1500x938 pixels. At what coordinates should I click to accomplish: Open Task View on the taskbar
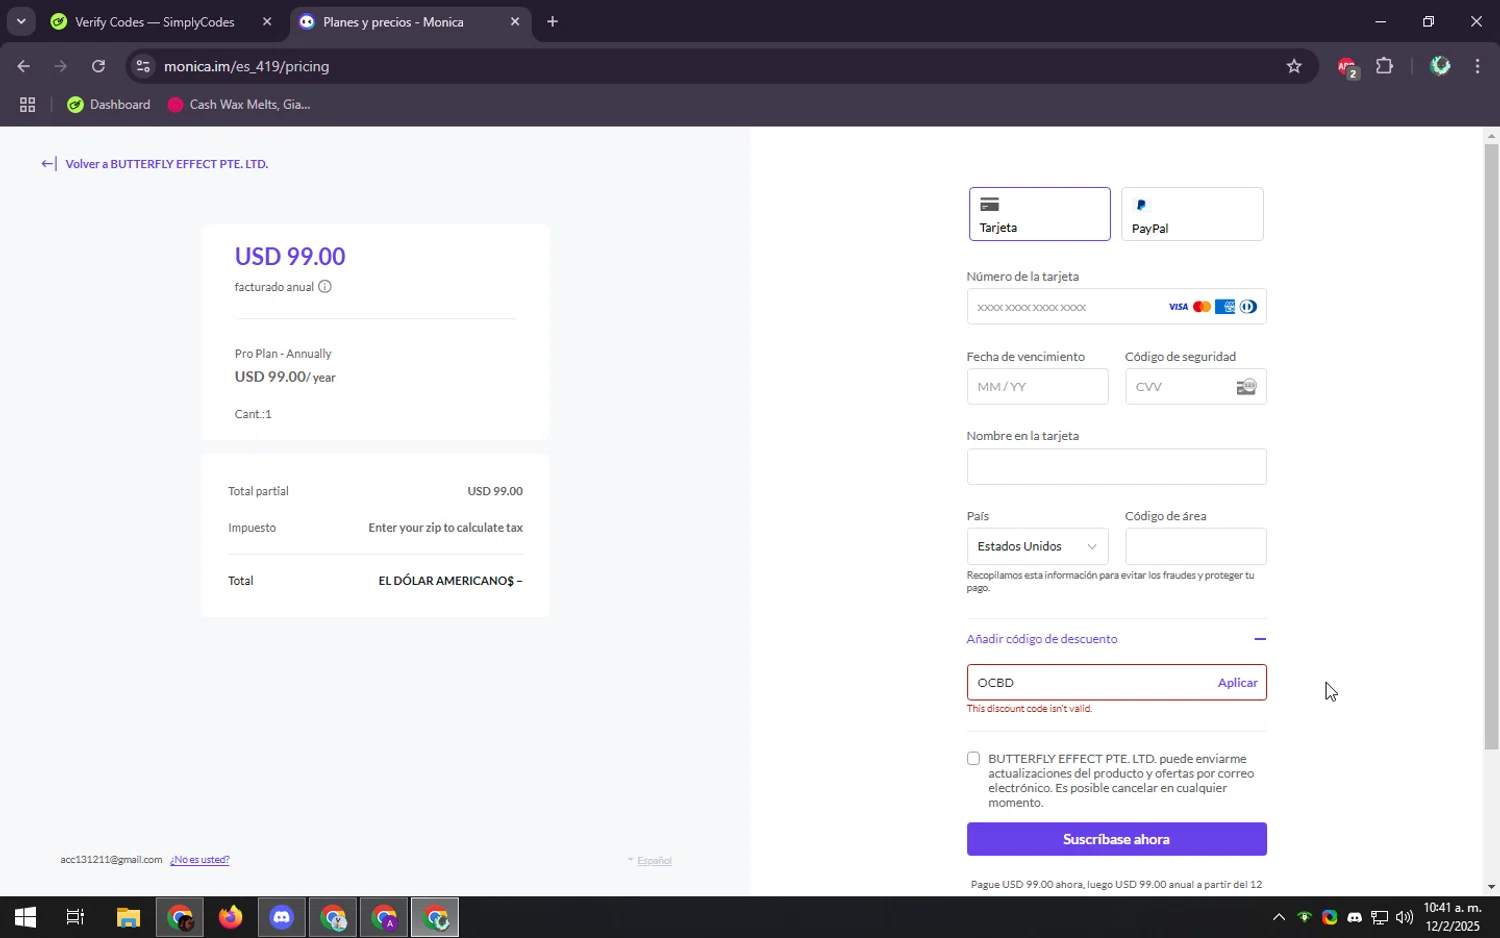[75, 917]
